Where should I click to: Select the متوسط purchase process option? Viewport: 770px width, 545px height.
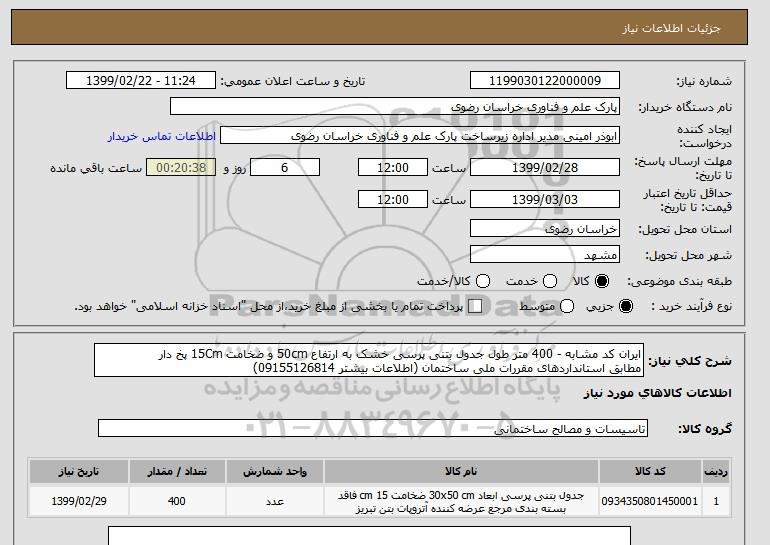567,306
